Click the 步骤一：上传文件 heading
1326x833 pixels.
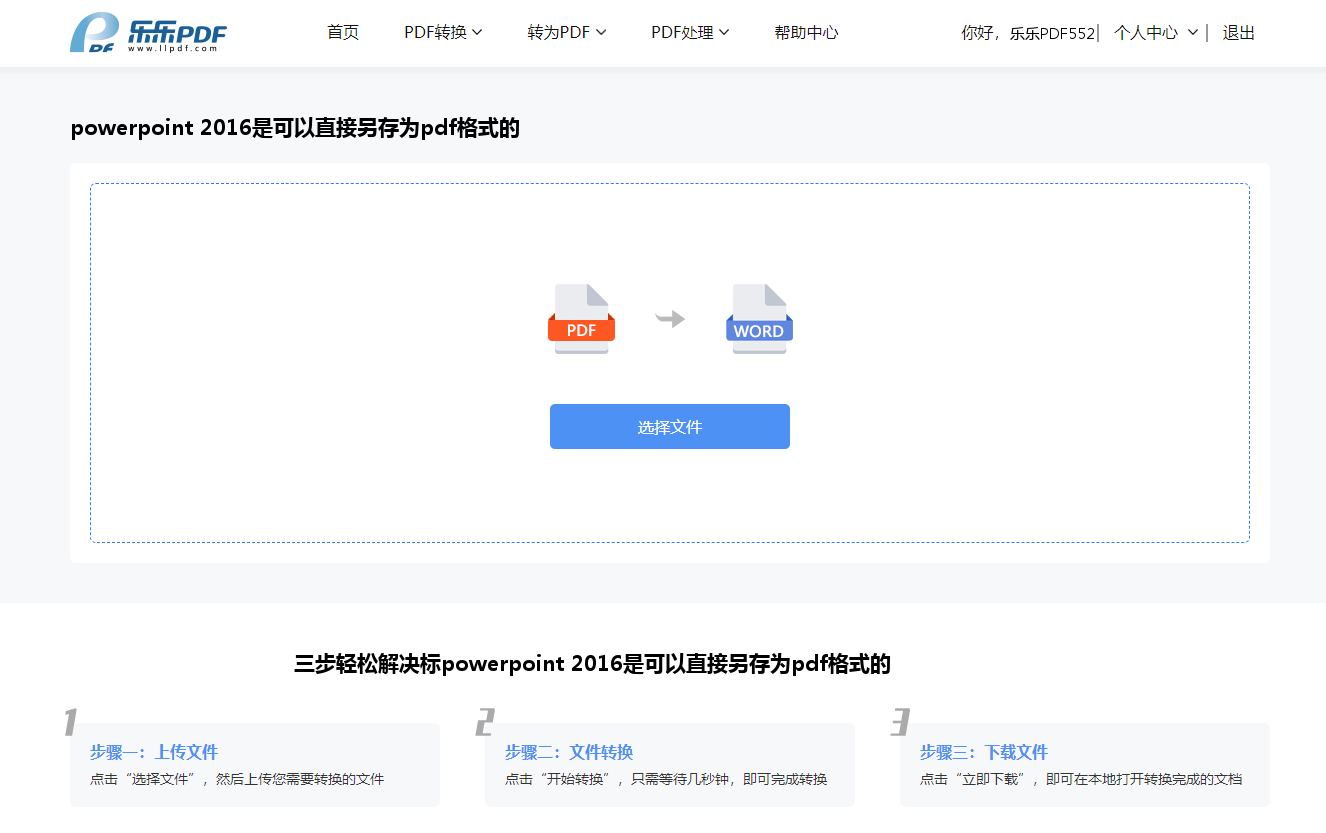pos(154,752)
